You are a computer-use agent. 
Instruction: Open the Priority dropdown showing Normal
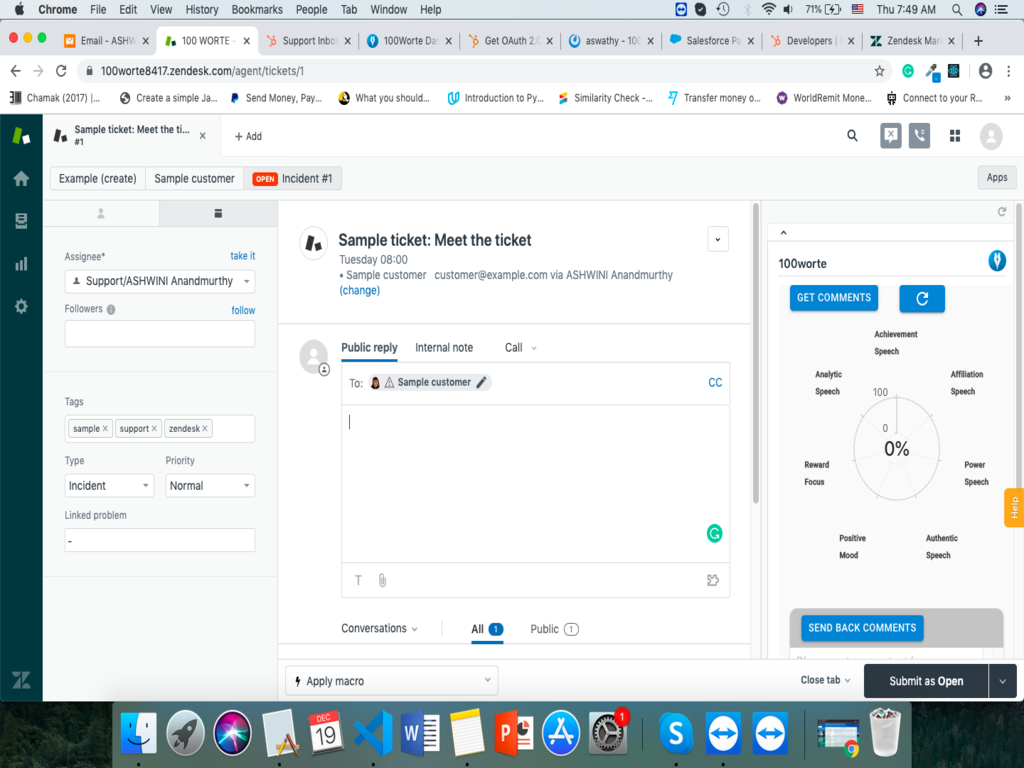[x=210, y=486]
